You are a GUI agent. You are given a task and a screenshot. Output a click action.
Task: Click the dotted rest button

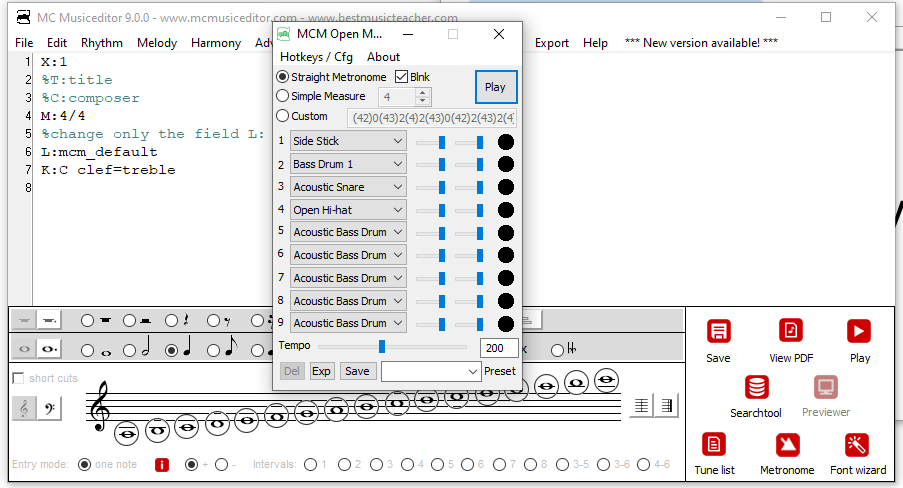click(x=50, y=320)
